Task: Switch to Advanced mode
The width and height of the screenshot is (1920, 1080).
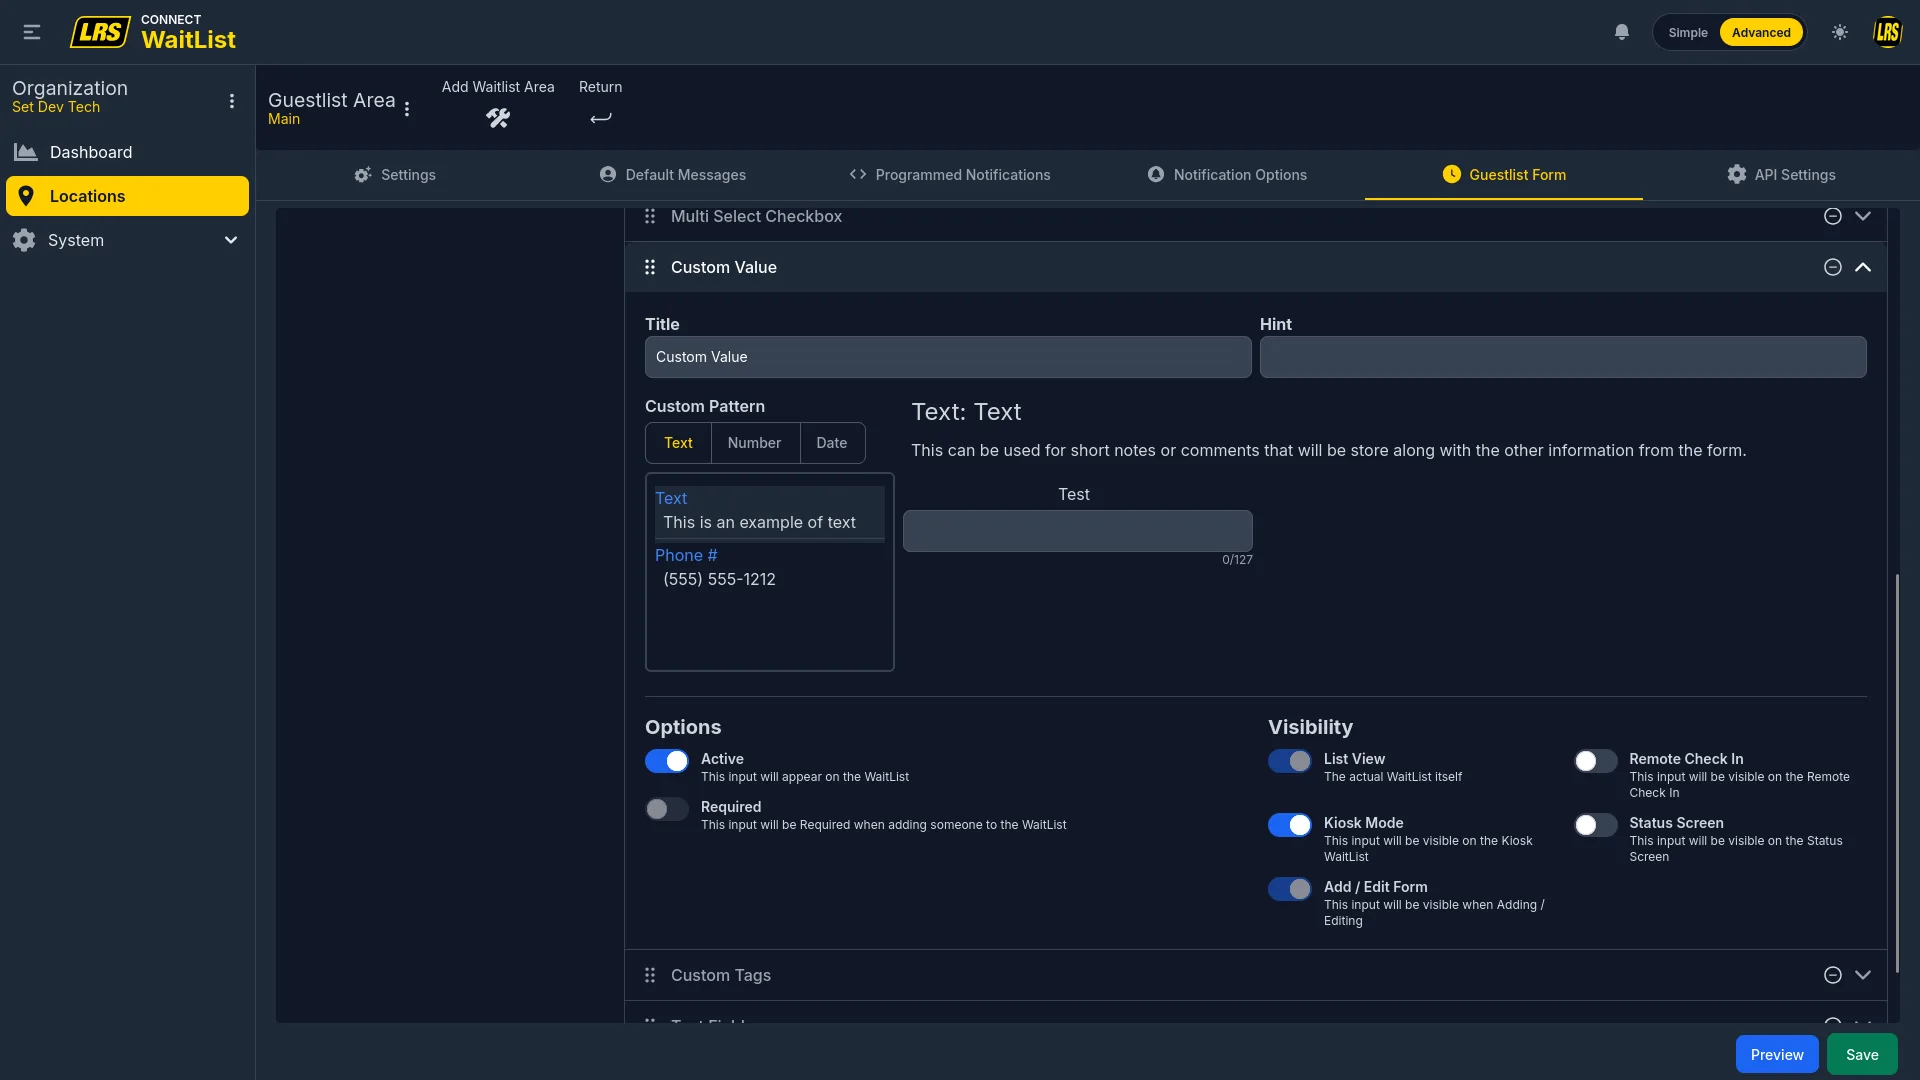Action: pyautogui.click(x=1761, y=32)
